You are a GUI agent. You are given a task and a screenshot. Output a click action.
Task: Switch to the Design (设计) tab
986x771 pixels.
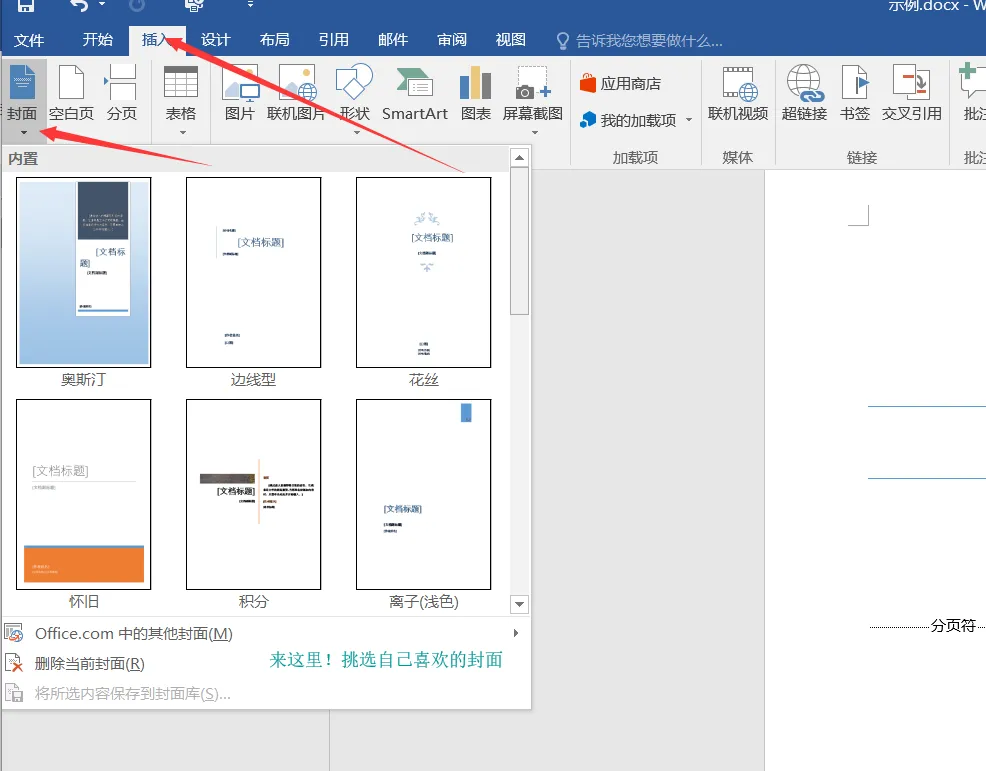(x=215, y=40)
